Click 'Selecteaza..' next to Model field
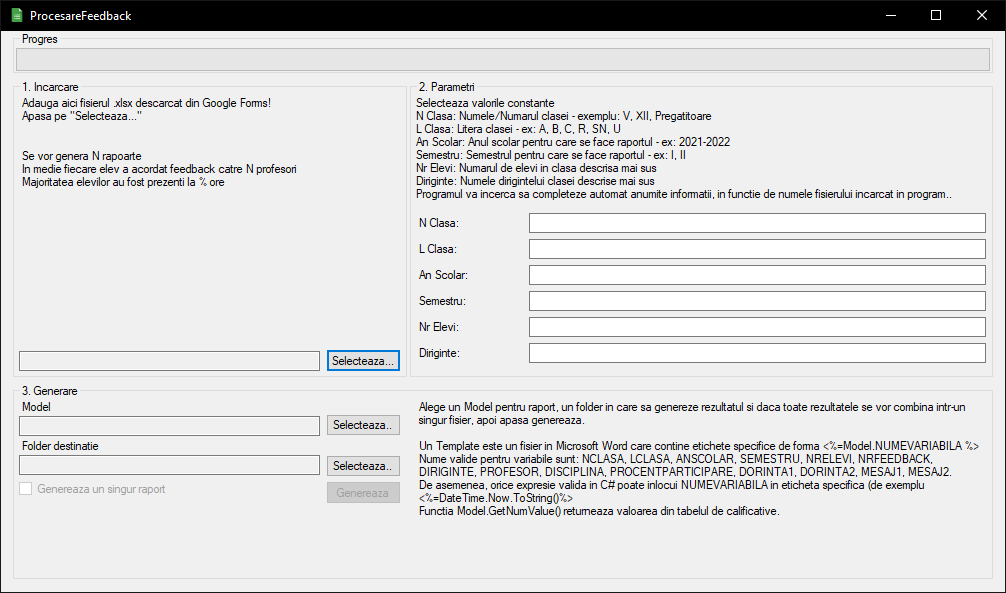 [362, 425]
